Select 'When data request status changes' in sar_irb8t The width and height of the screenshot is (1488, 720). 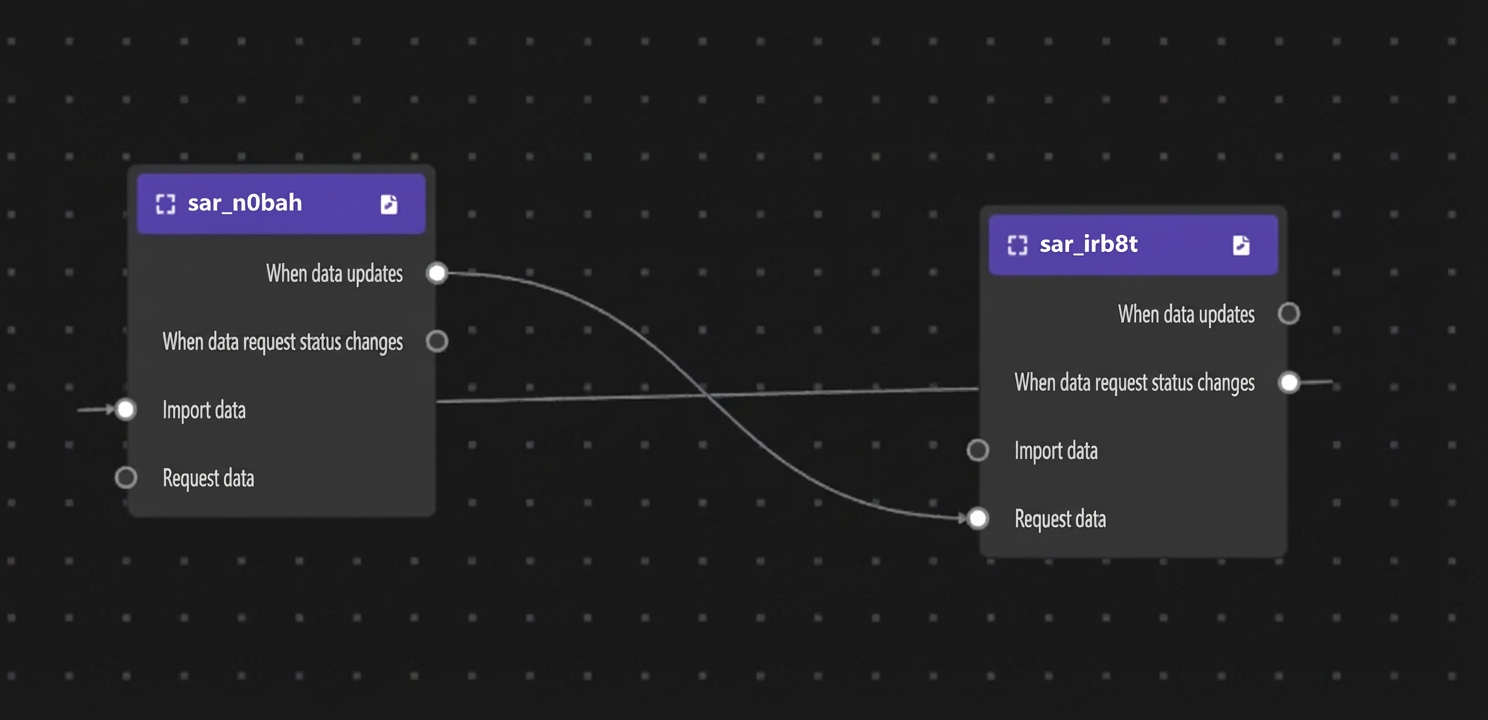(x=1134, y=383)
